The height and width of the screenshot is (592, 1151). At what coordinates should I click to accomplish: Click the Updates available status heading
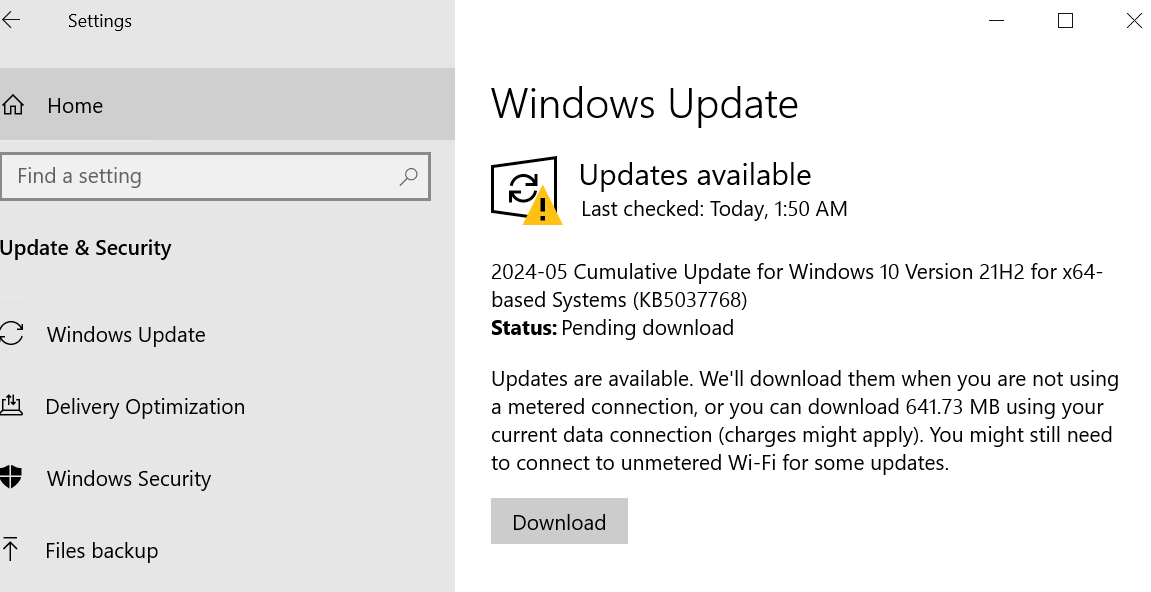click(695, 175)
